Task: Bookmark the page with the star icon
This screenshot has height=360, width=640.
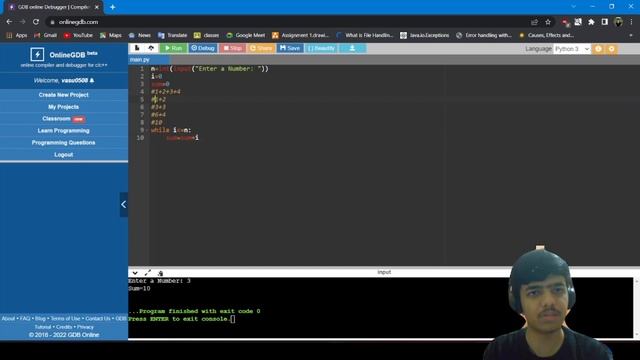Action: pos(548,22)
